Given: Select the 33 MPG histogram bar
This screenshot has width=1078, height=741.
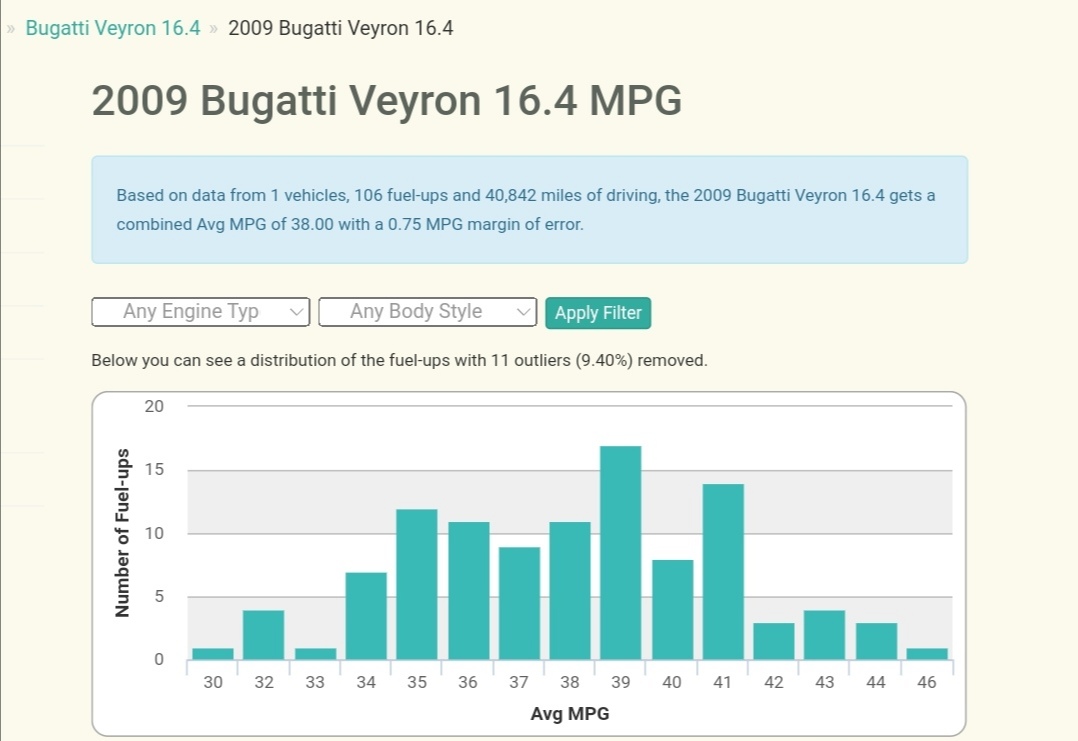Looking at the screenshot, I should click(x=316, y=654).
